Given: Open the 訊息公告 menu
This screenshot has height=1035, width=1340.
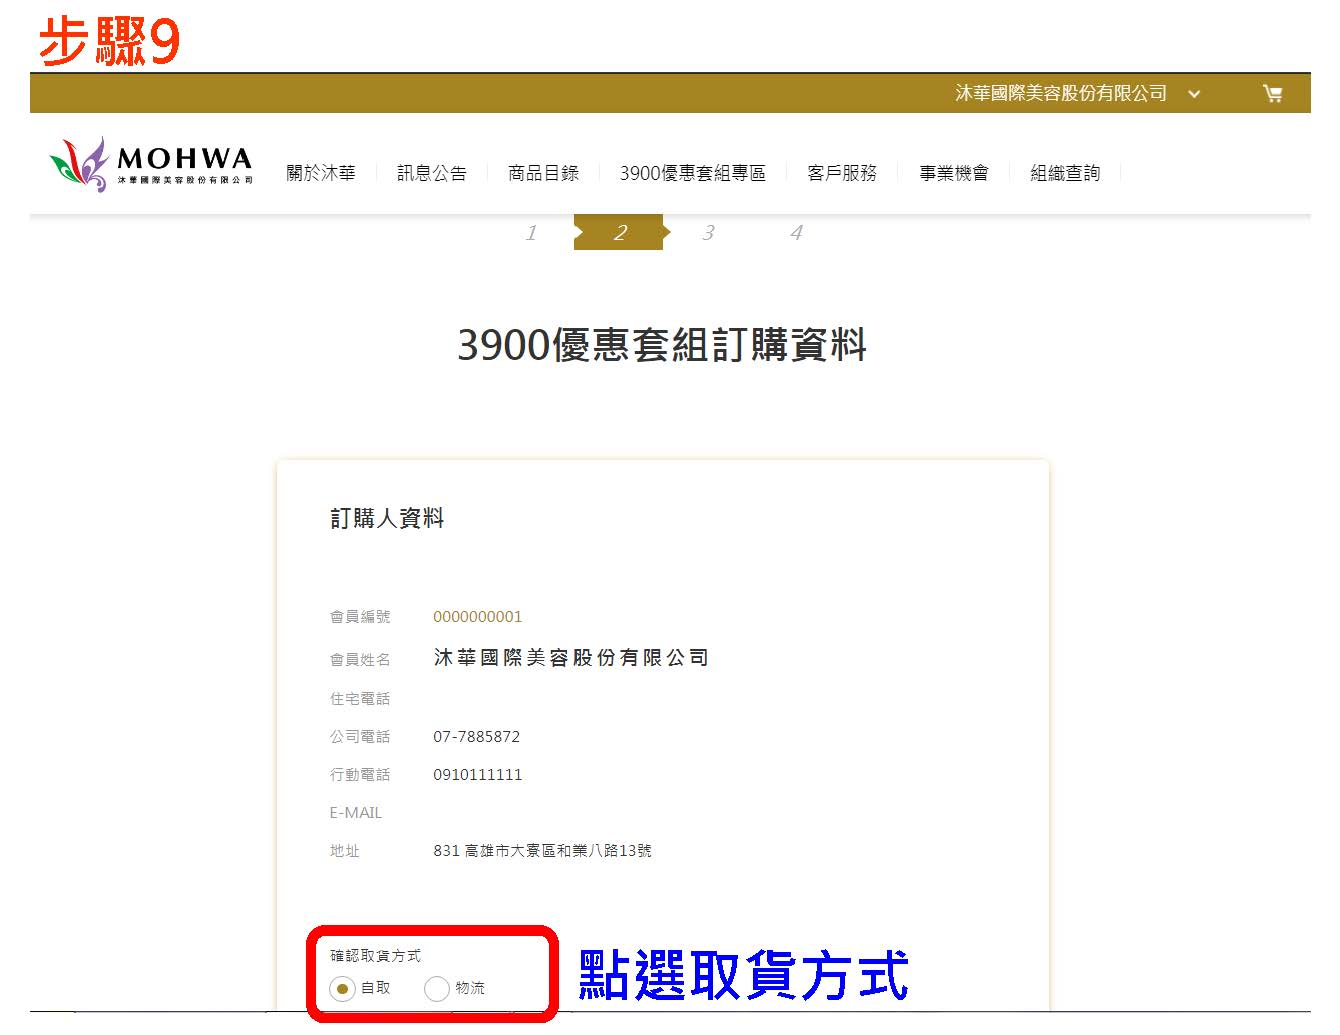Looking at the screenshot, I should (x=432, y=173).
